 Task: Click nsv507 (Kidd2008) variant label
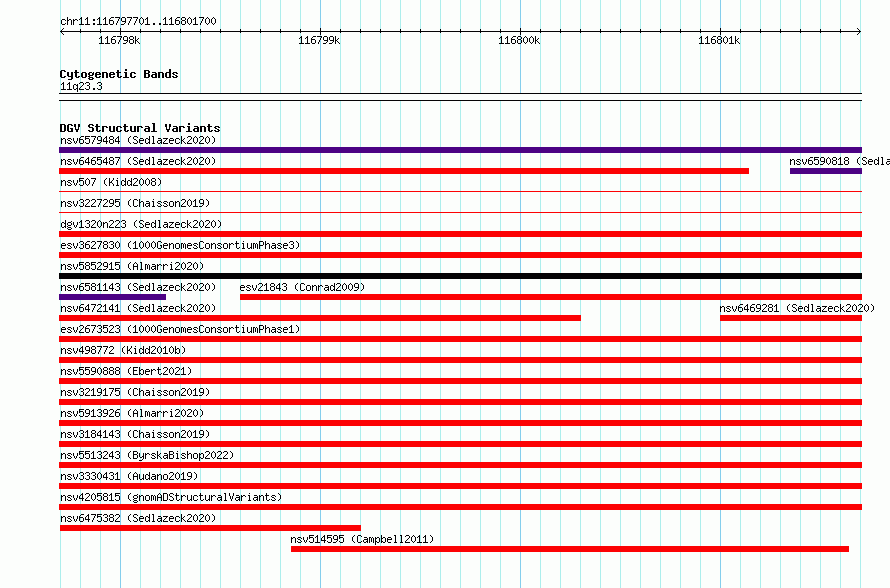pyautogui.click(x=111, y=182)
